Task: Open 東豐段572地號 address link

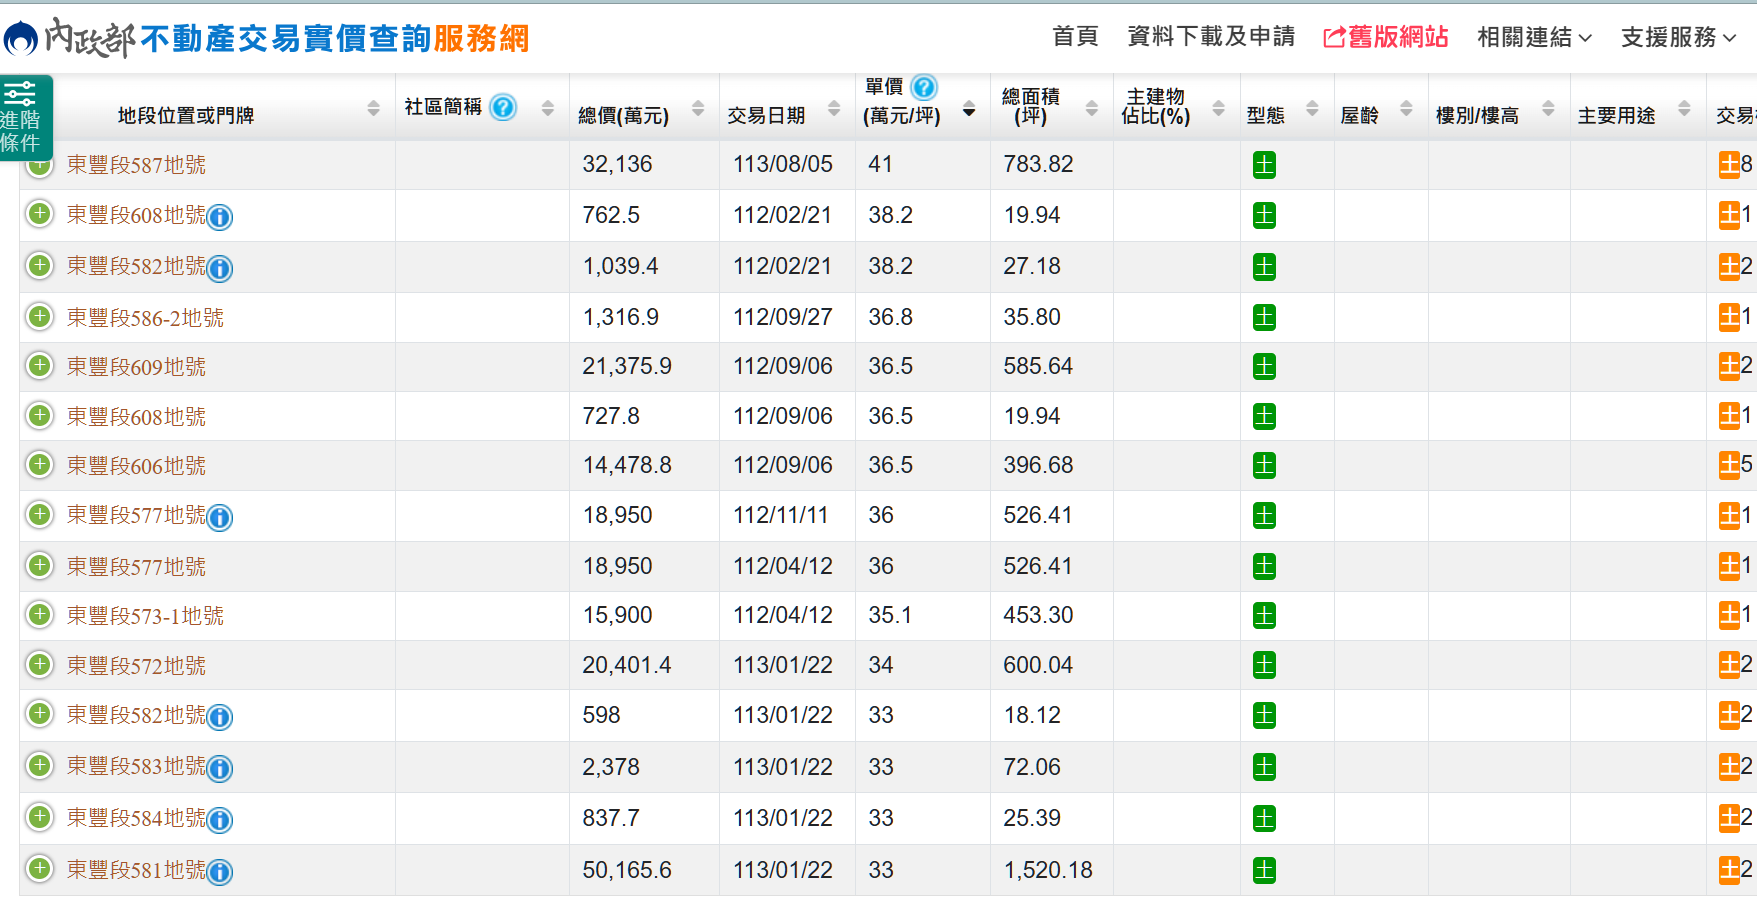Action: coord(136,666)
